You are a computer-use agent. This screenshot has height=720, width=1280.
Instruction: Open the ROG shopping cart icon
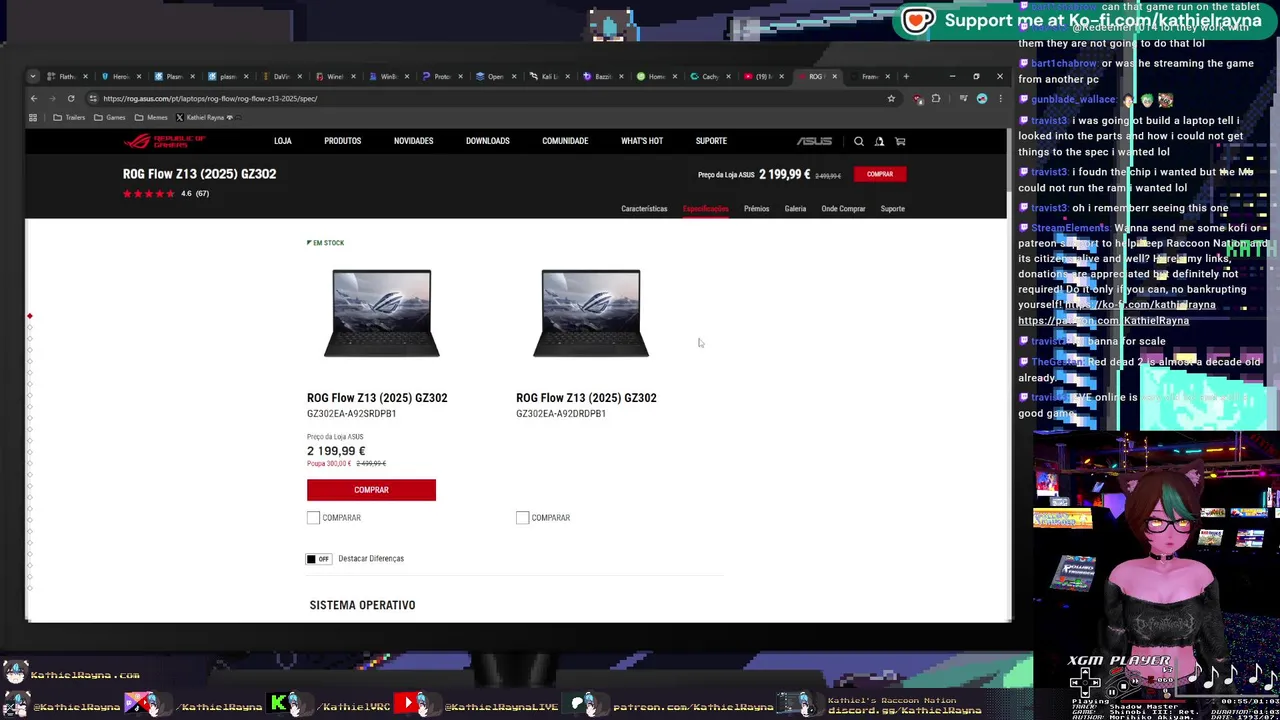tap(900, 141)
